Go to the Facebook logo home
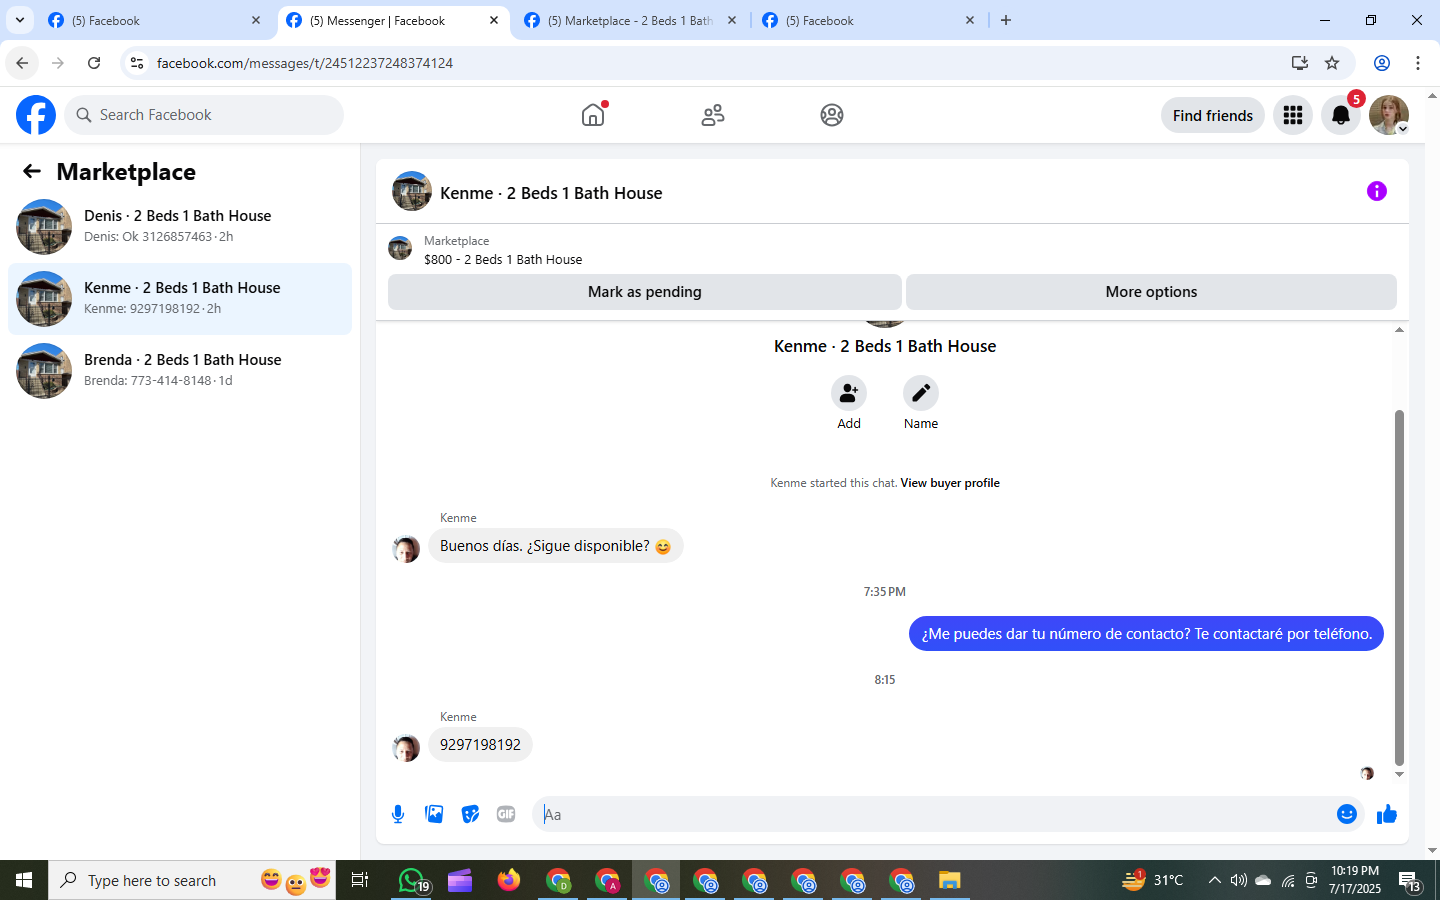 (x=36, y=115)
